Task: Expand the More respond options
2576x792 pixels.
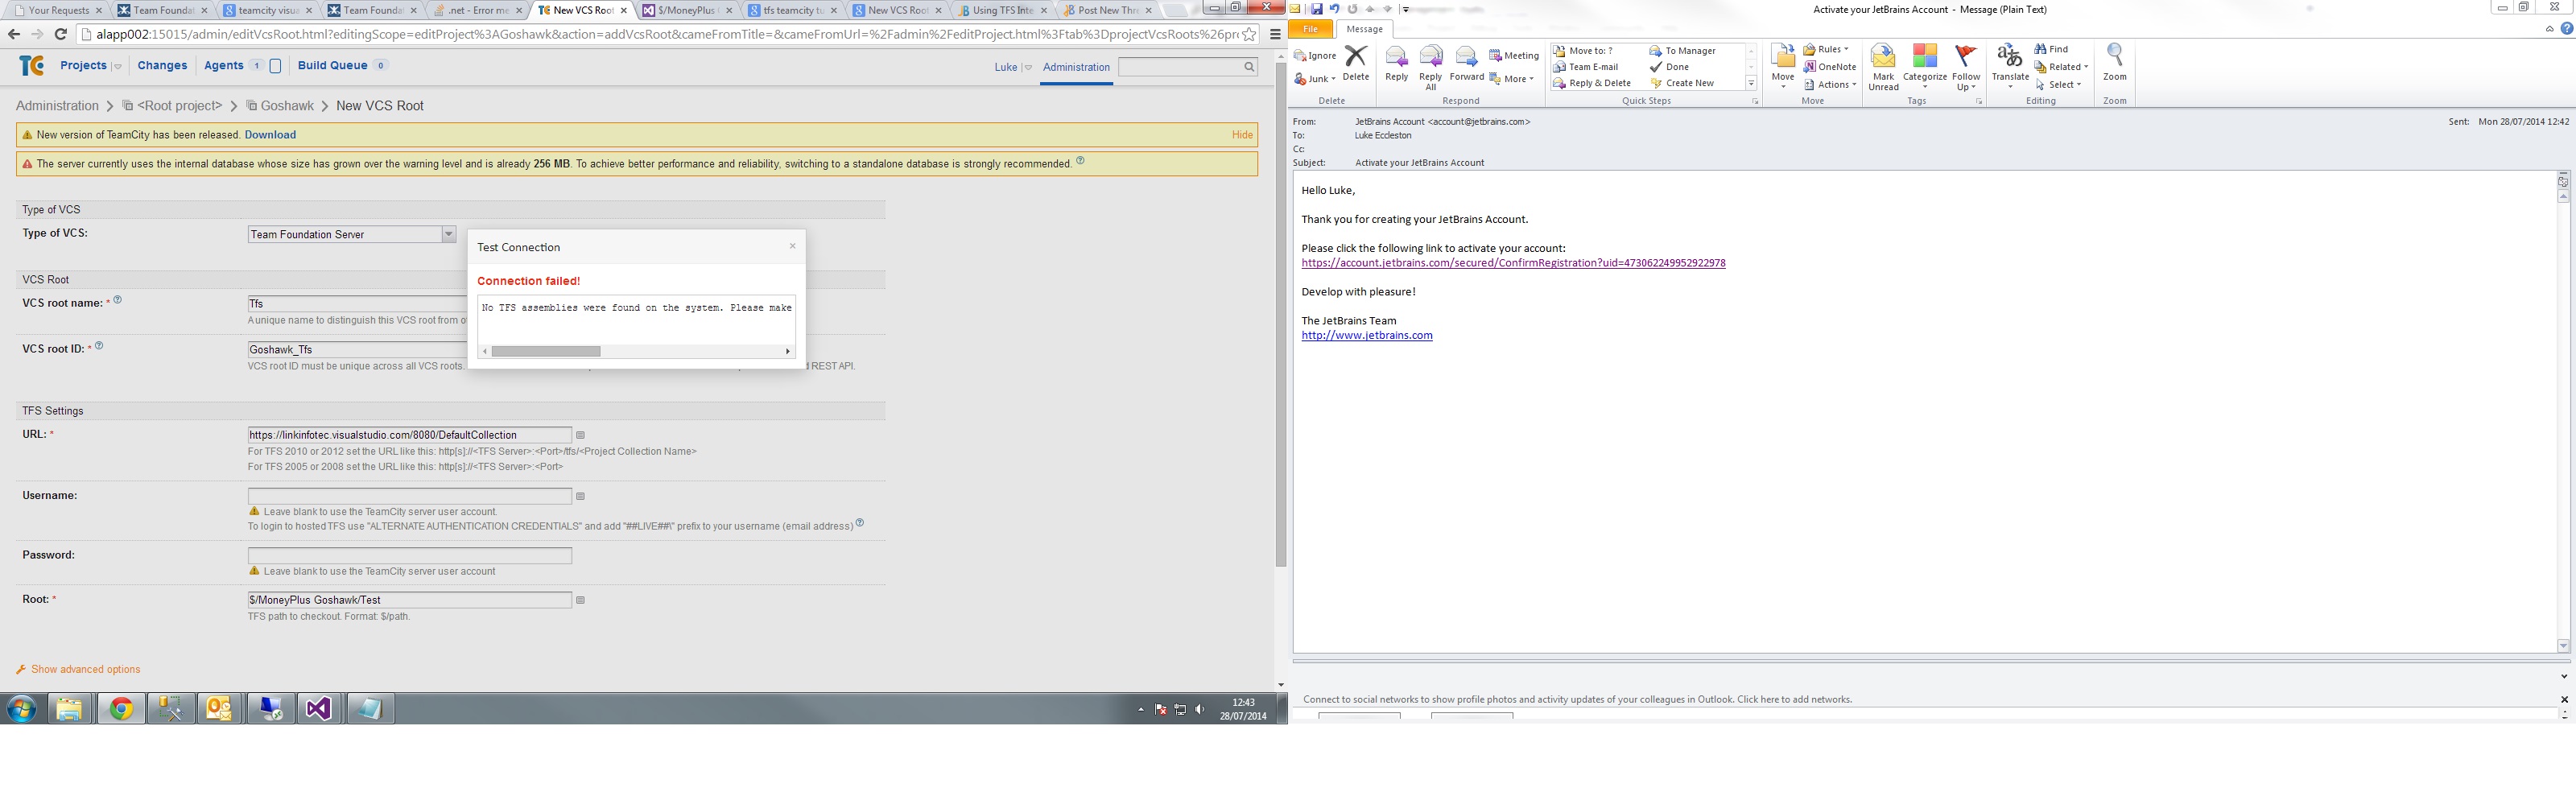Action: pyautogui.click(x=1512, y=78)
